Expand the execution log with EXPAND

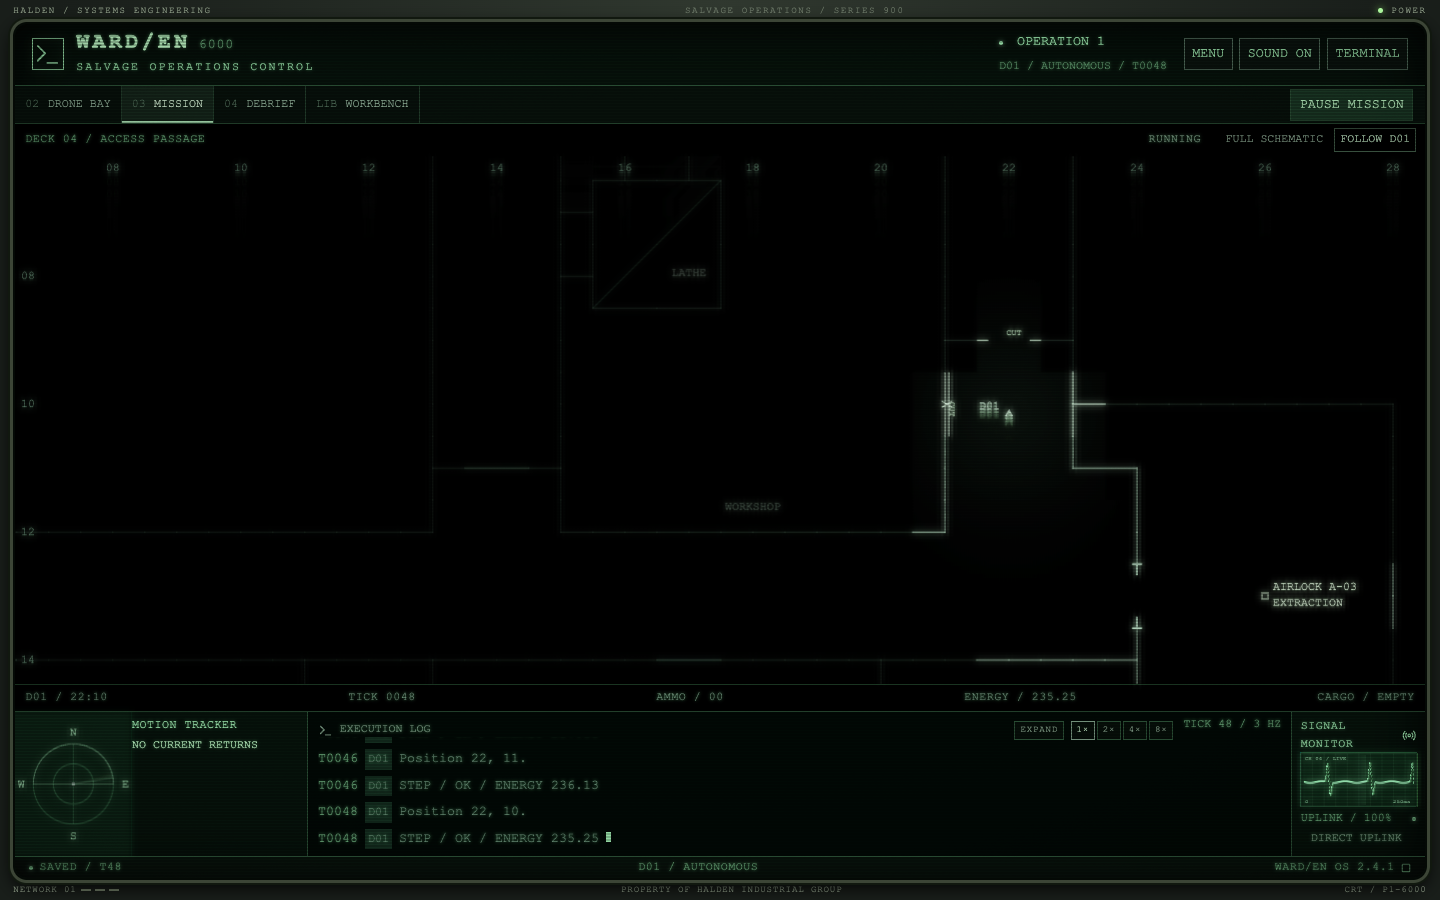coord(1039,730)
